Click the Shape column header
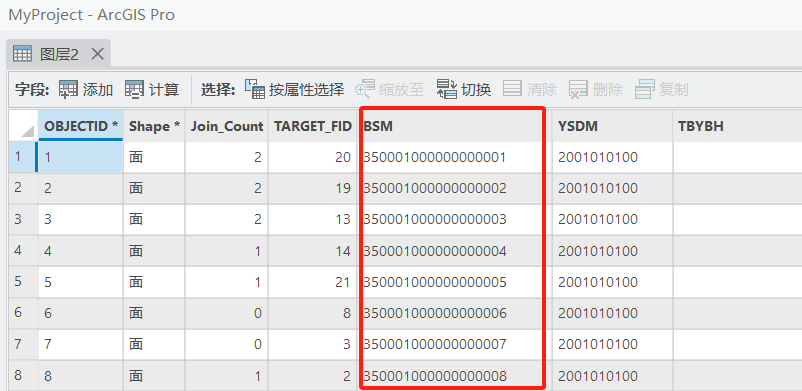 (x=154, y=126)
